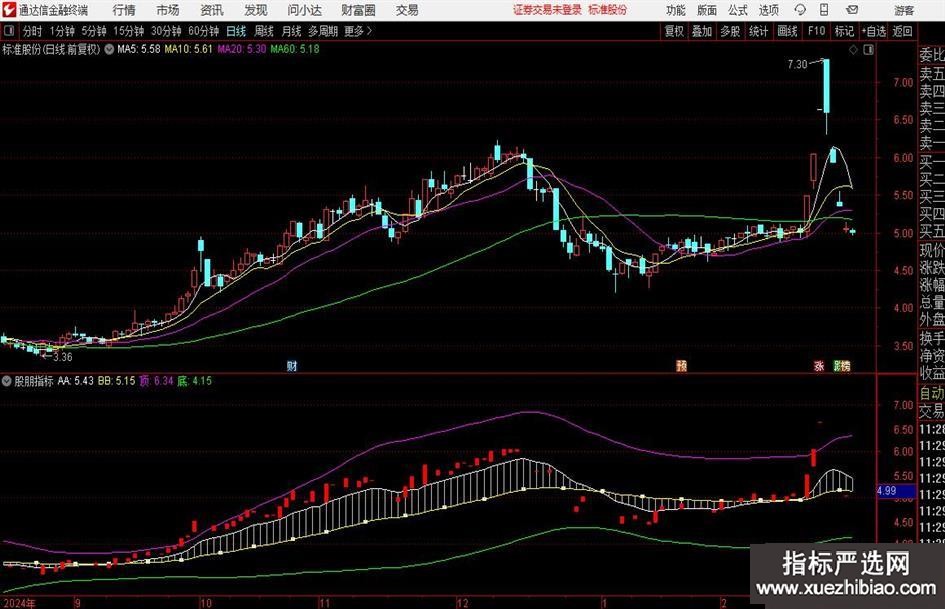Click the 统计 statistics button
This screenshot has height=609, width=945.
[758, 31]
